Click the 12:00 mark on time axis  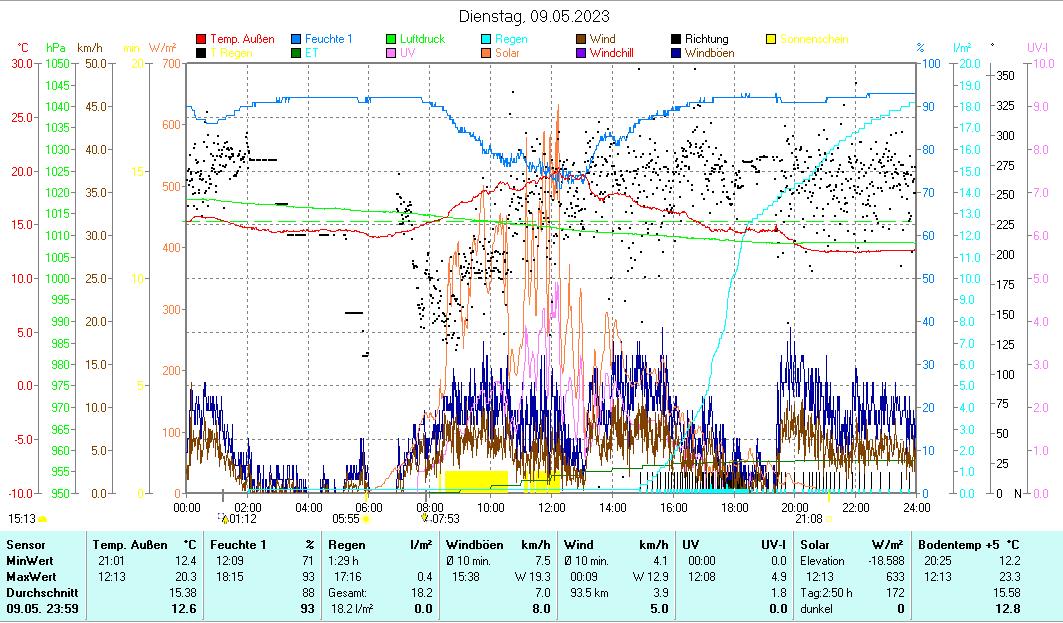pyautogui.click(x=552, y=506)
